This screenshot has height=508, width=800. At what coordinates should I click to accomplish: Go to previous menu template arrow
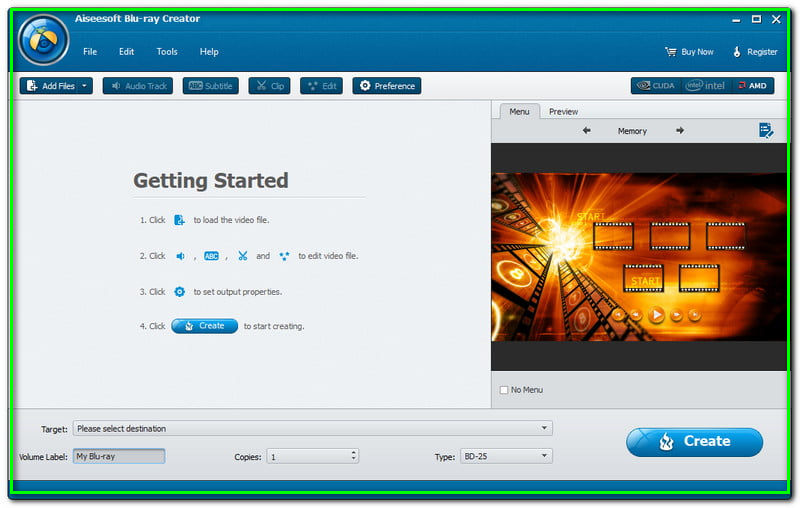coord(587,131)
